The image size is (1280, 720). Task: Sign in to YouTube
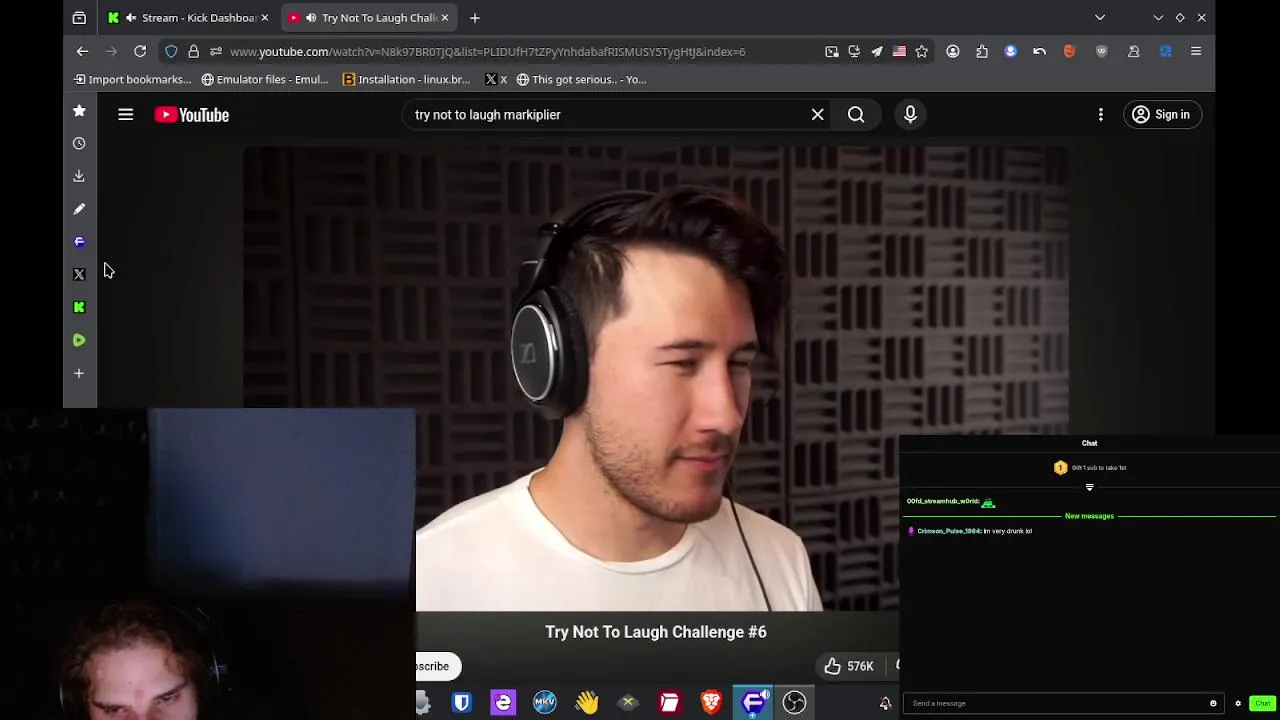point(1161,115)
